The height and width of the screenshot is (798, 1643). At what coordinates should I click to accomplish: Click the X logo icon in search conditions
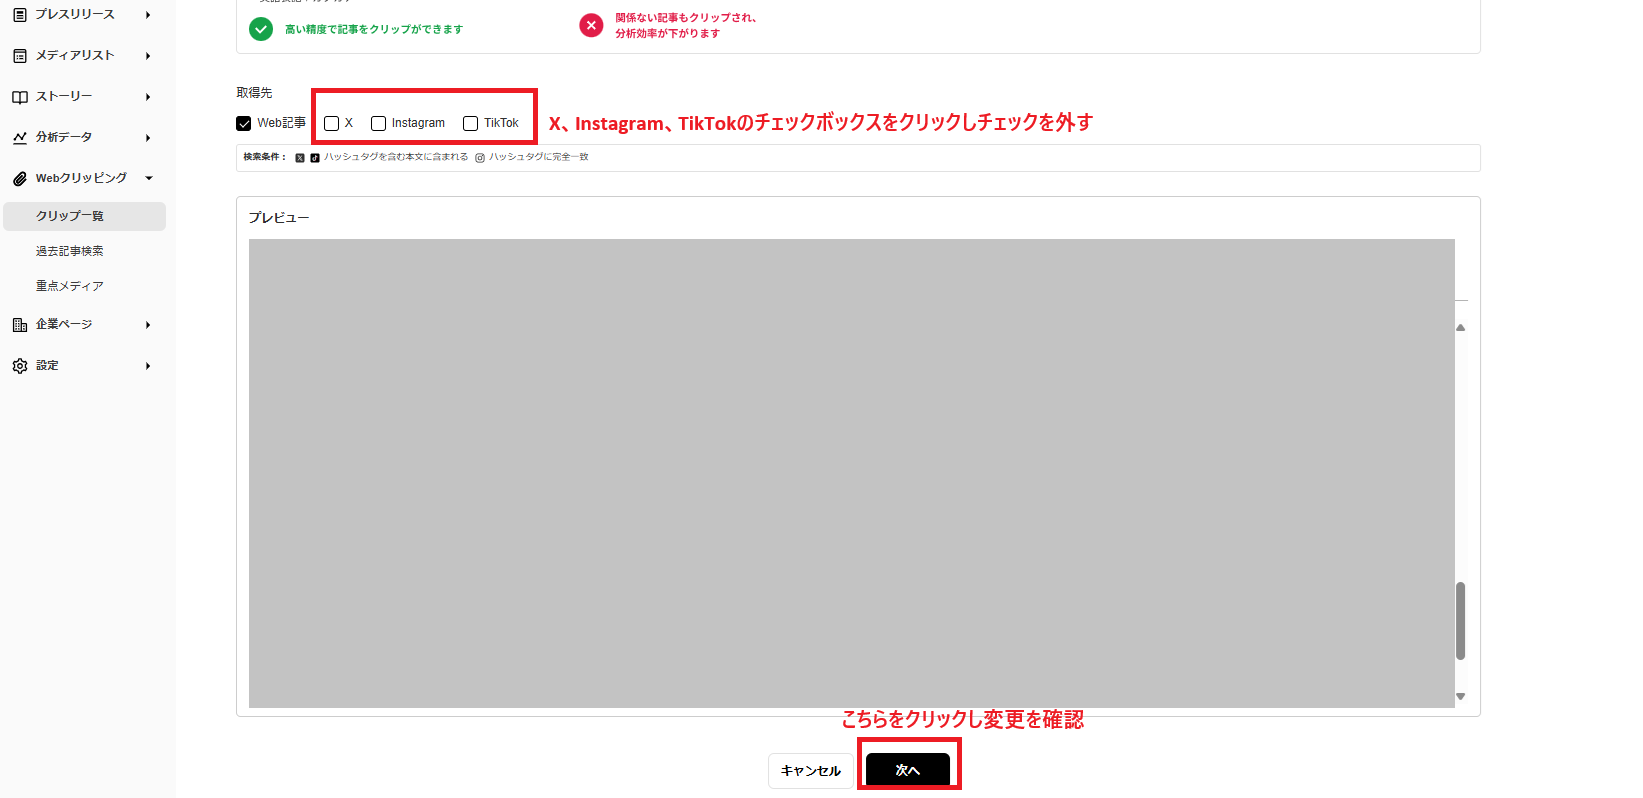pos(300,158)
